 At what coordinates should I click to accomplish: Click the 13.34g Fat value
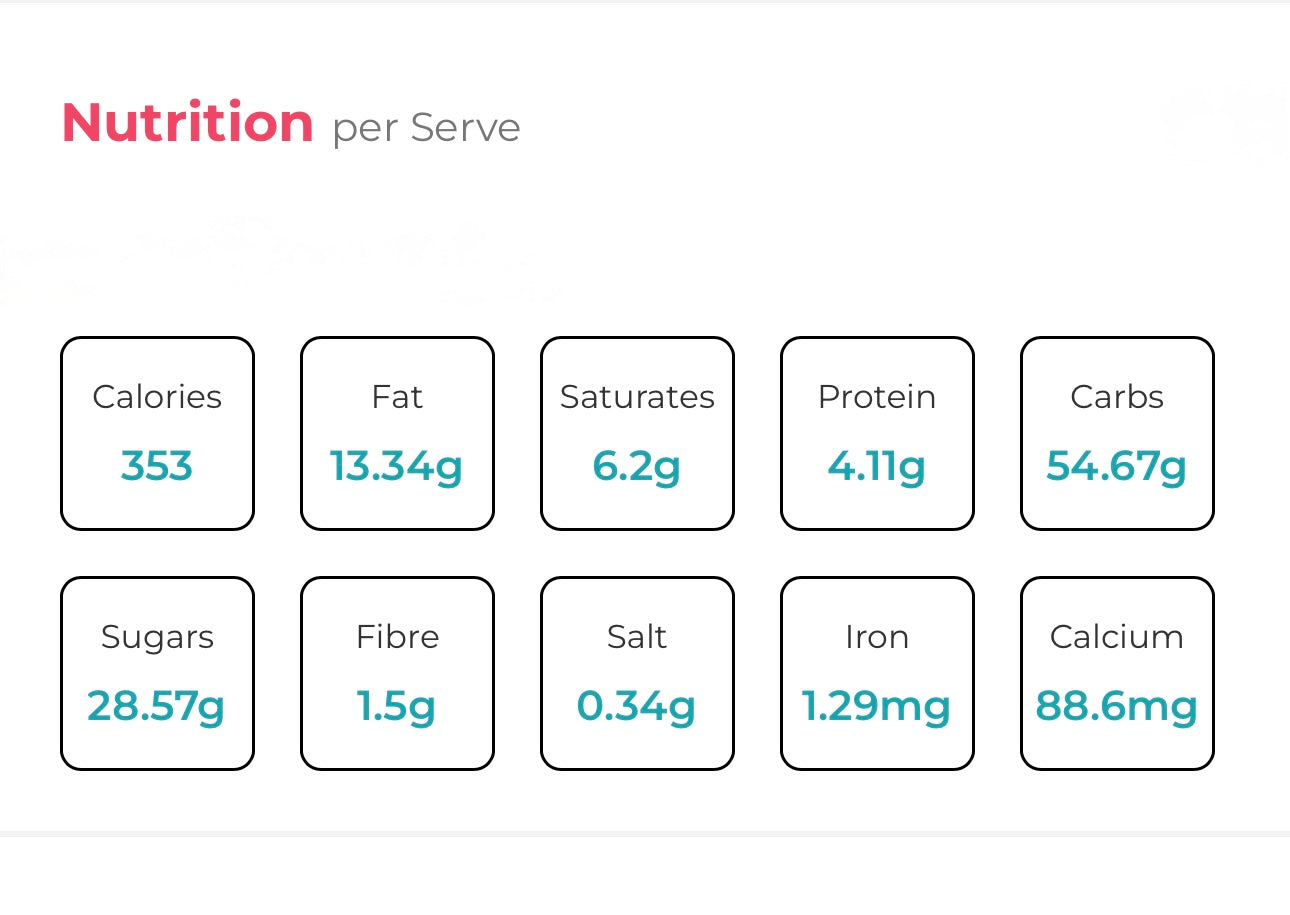(x=397, y=466)
